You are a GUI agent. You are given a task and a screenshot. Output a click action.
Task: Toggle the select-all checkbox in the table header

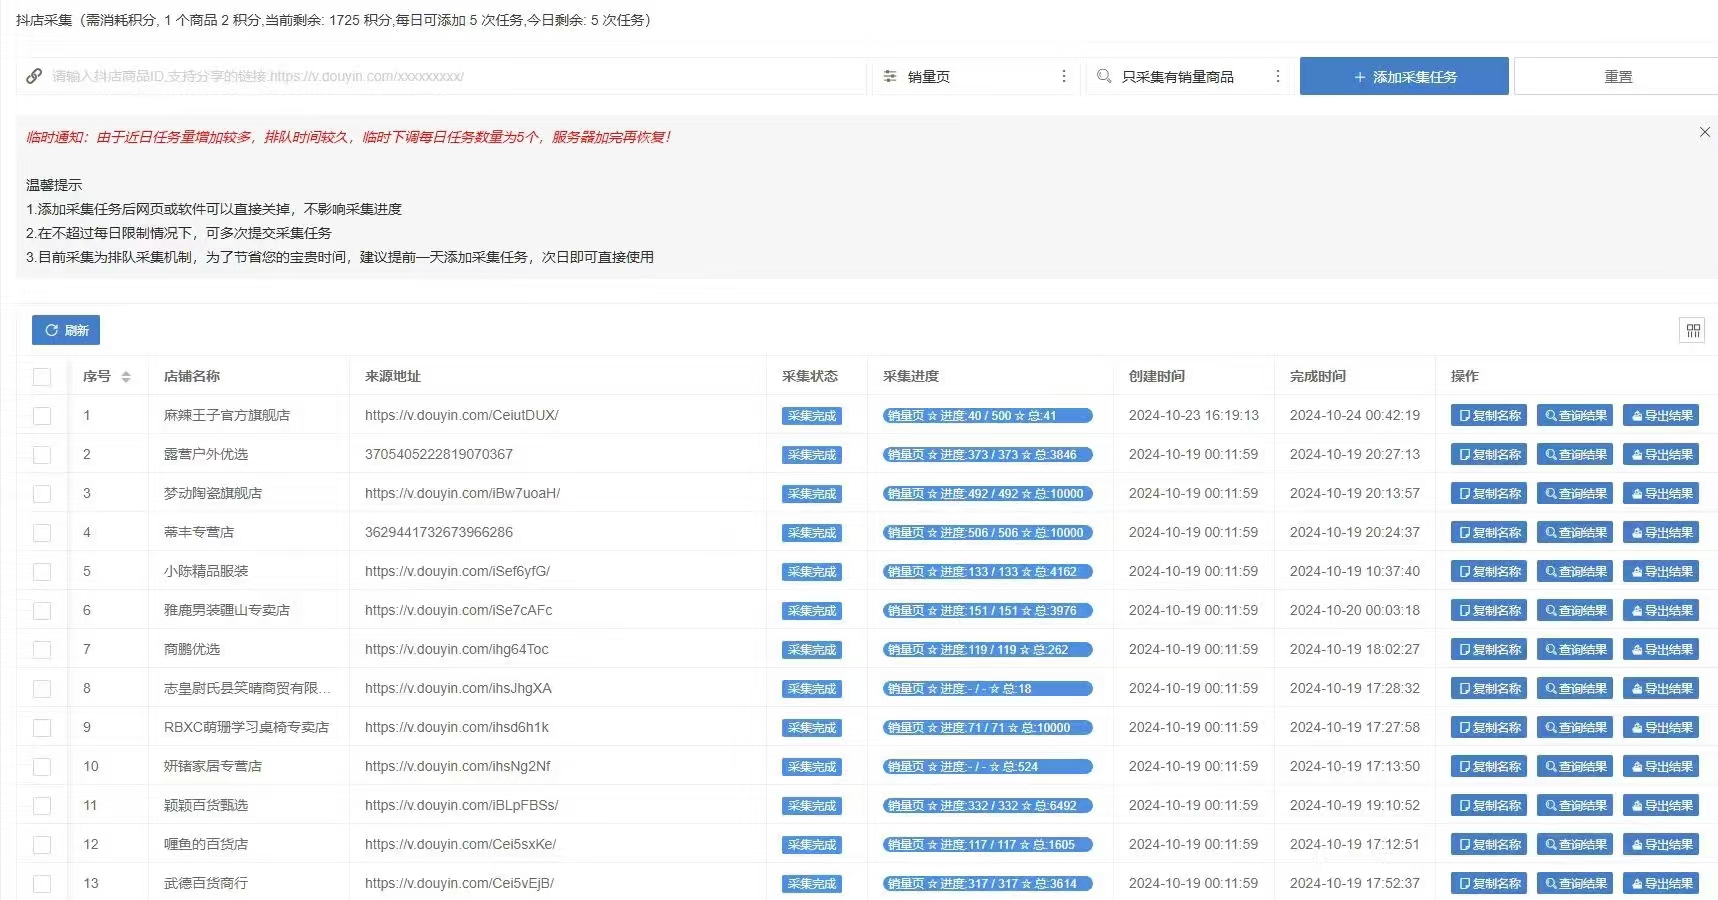42,377
